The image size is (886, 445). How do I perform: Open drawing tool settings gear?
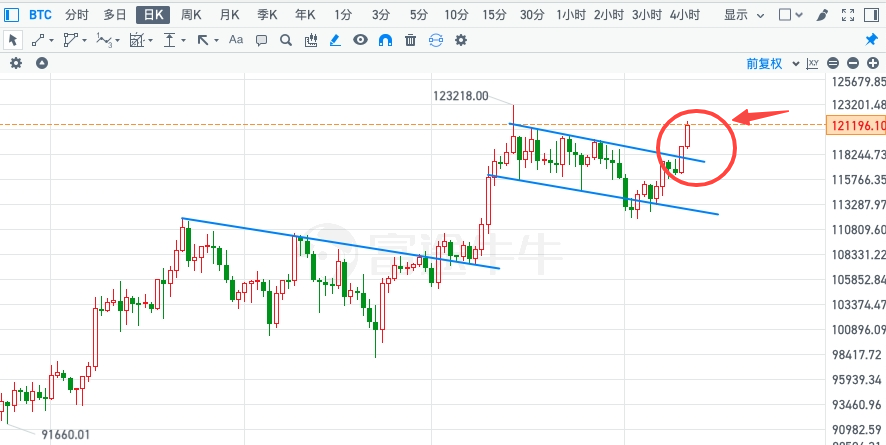click(461, 40)
